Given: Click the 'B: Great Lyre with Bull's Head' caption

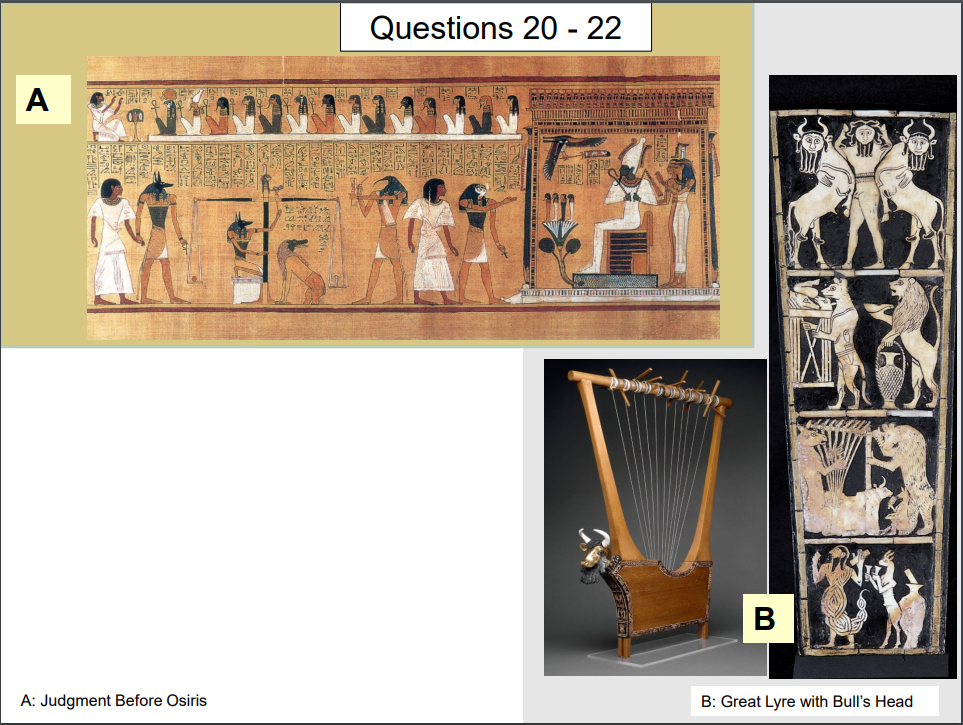Looking at the screenshot, I should (x=814, y=701).
